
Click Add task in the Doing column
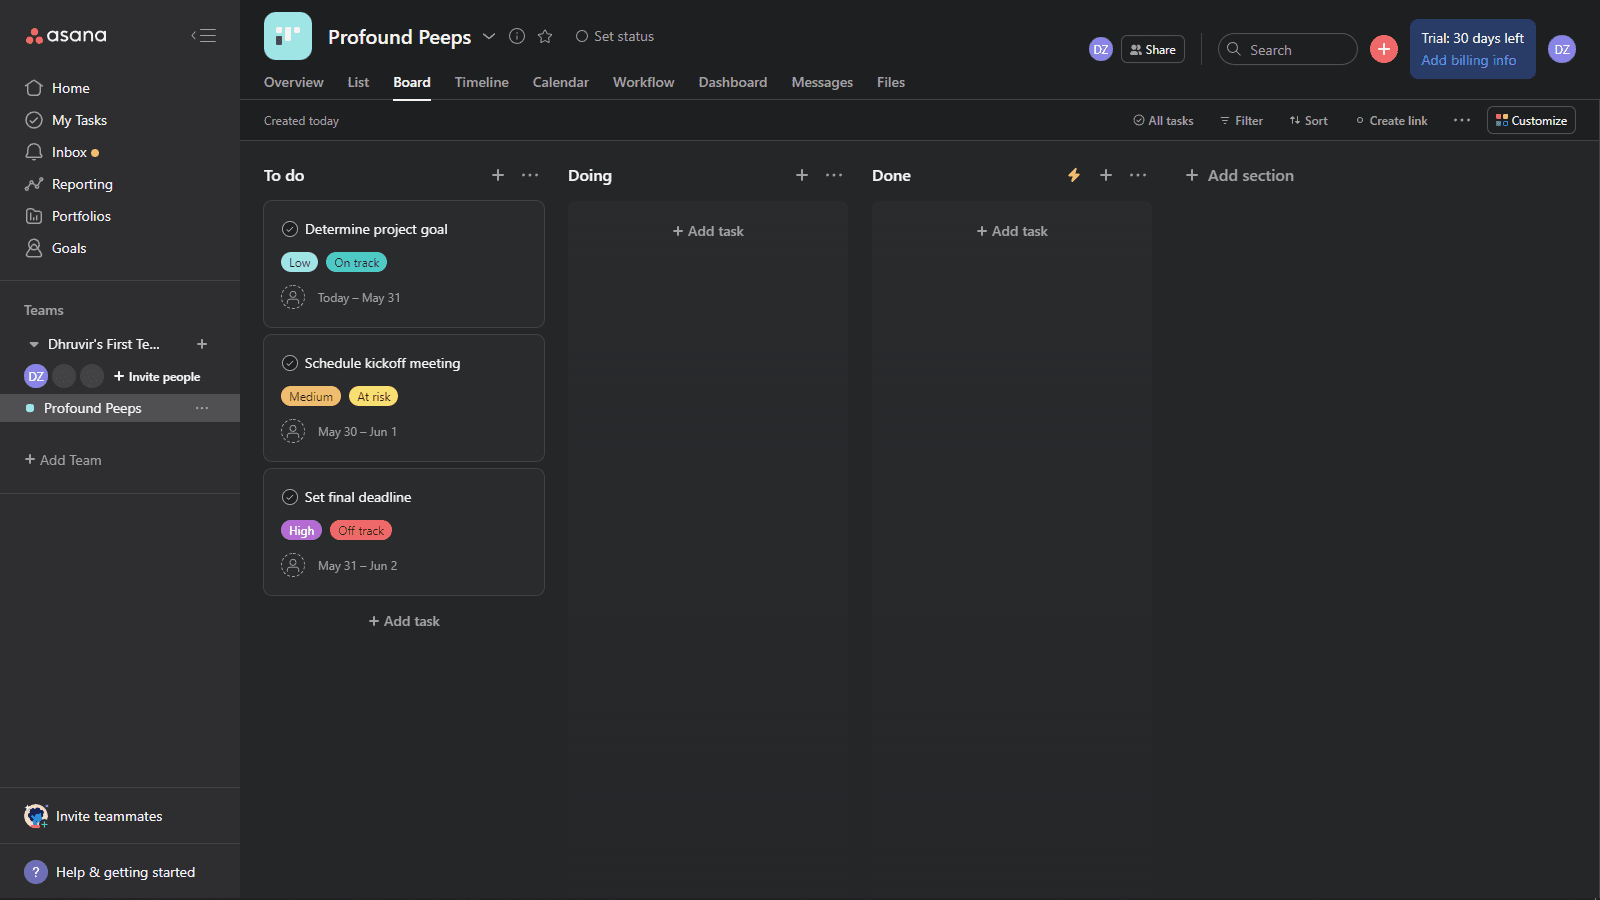coord(708,231)
